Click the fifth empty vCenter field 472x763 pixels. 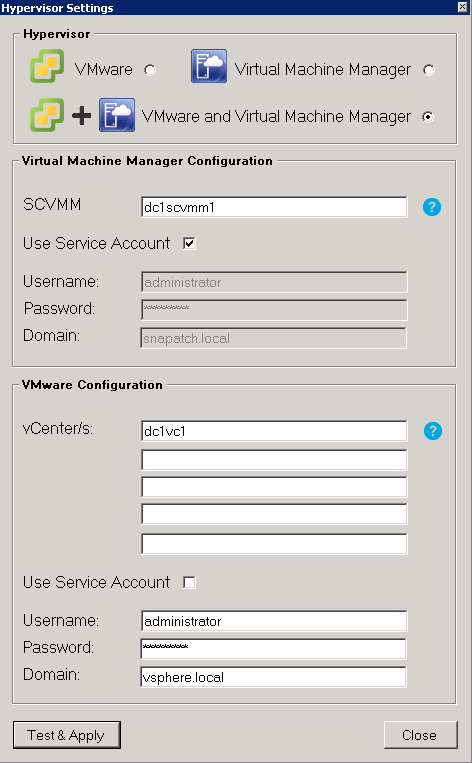[274, 544]
